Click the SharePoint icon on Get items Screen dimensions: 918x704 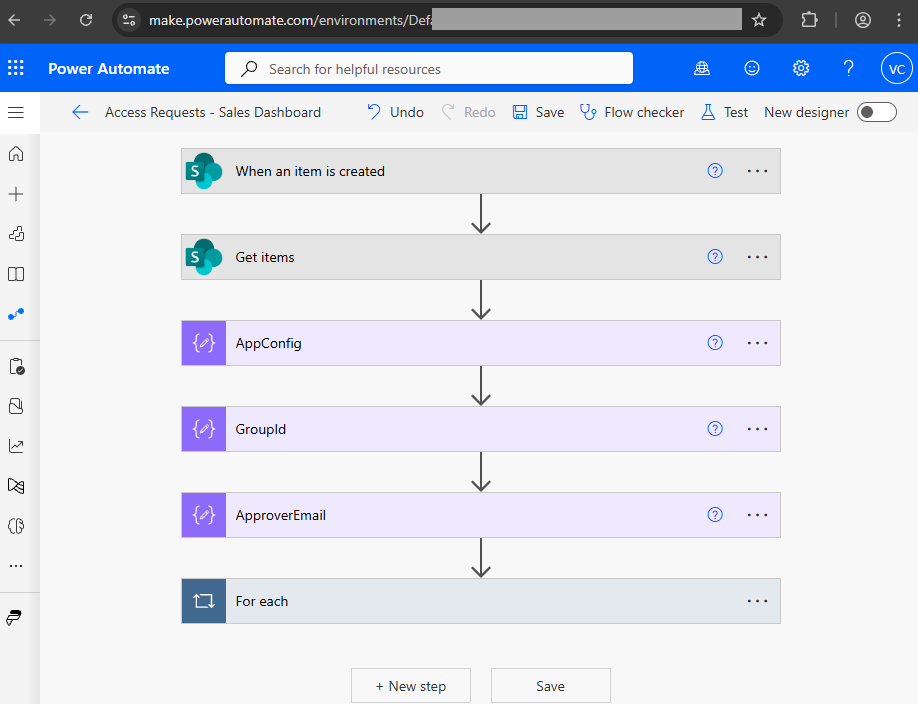204,257
